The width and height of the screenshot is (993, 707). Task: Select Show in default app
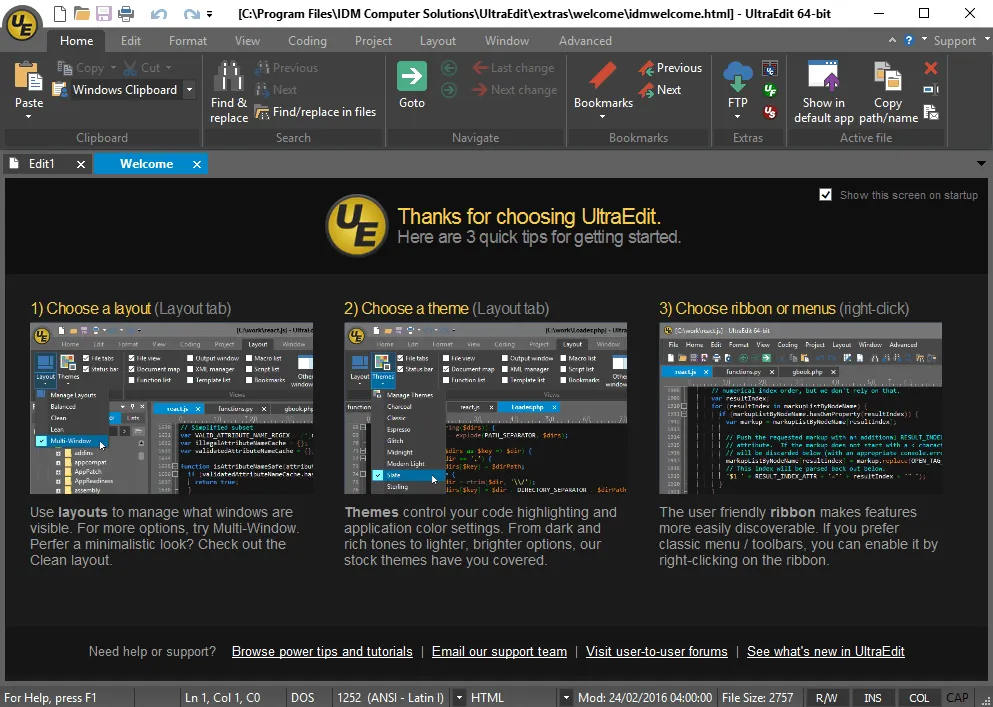[x=824, y=90]
